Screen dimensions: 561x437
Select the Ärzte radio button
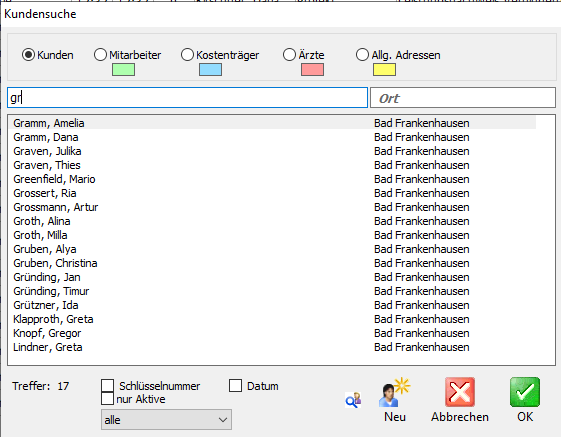tap(289, 55)
